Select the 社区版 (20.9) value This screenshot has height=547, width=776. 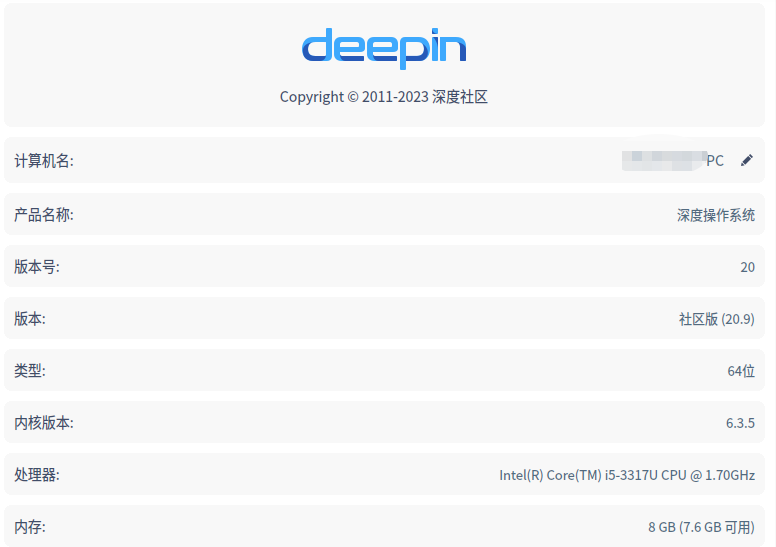[717, 319]
